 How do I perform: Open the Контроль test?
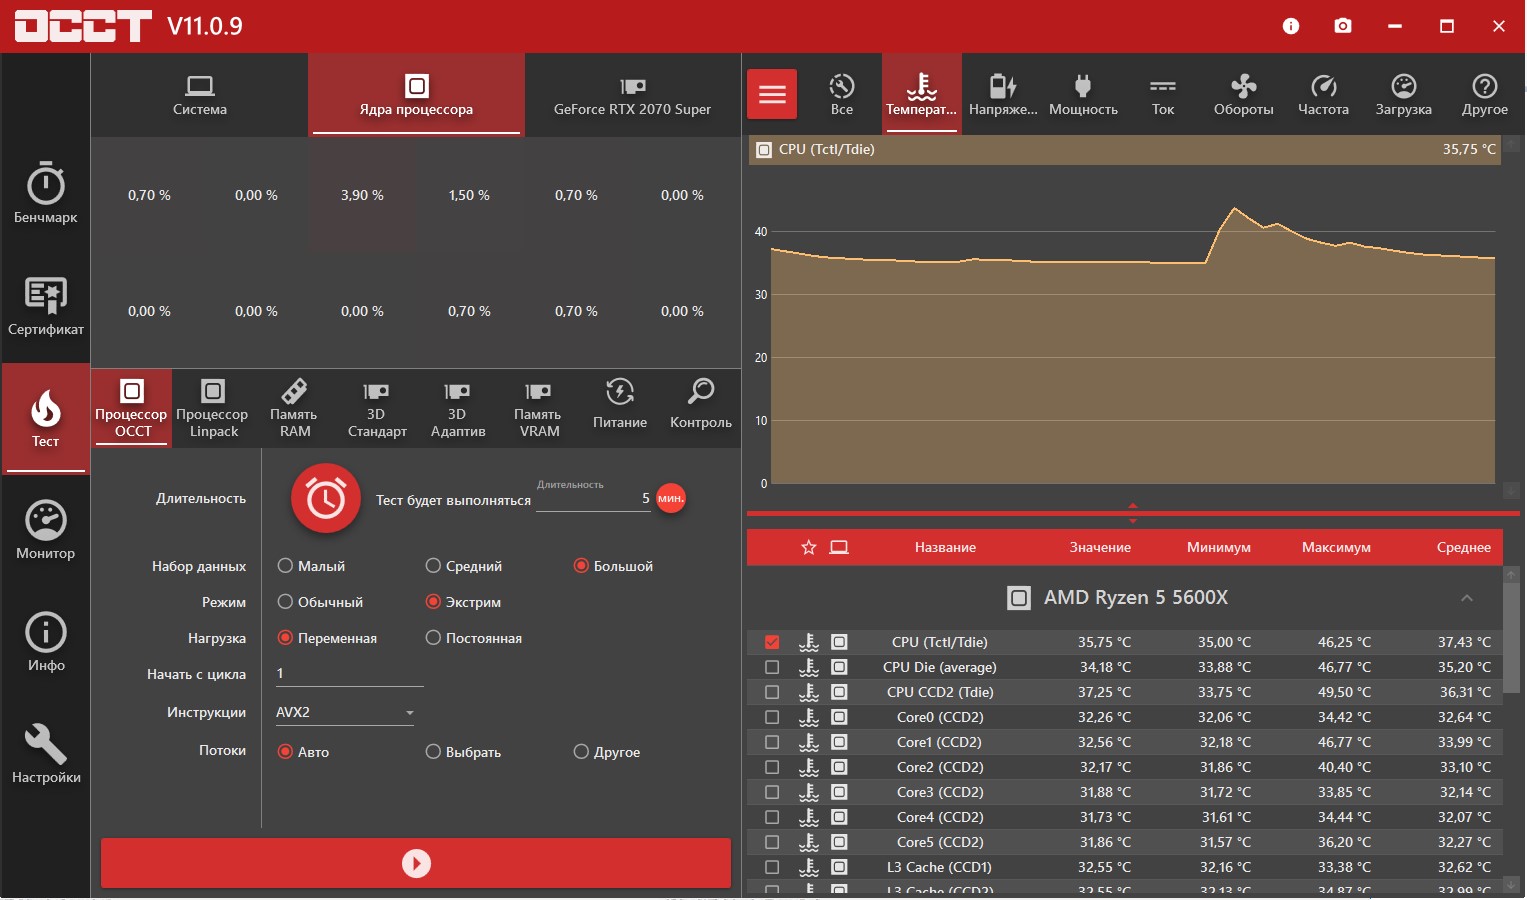[701, 408]
